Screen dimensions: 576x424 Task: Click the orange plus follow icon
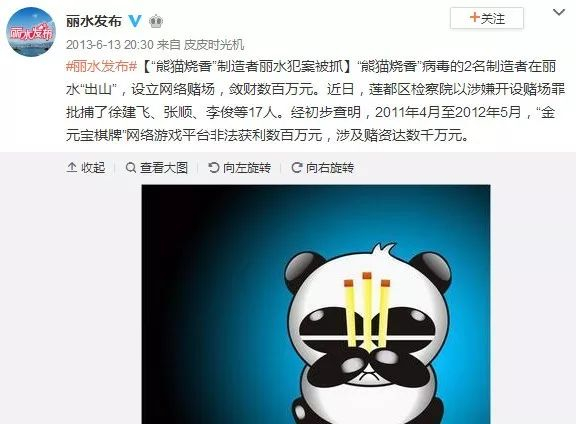pos(475,17)
